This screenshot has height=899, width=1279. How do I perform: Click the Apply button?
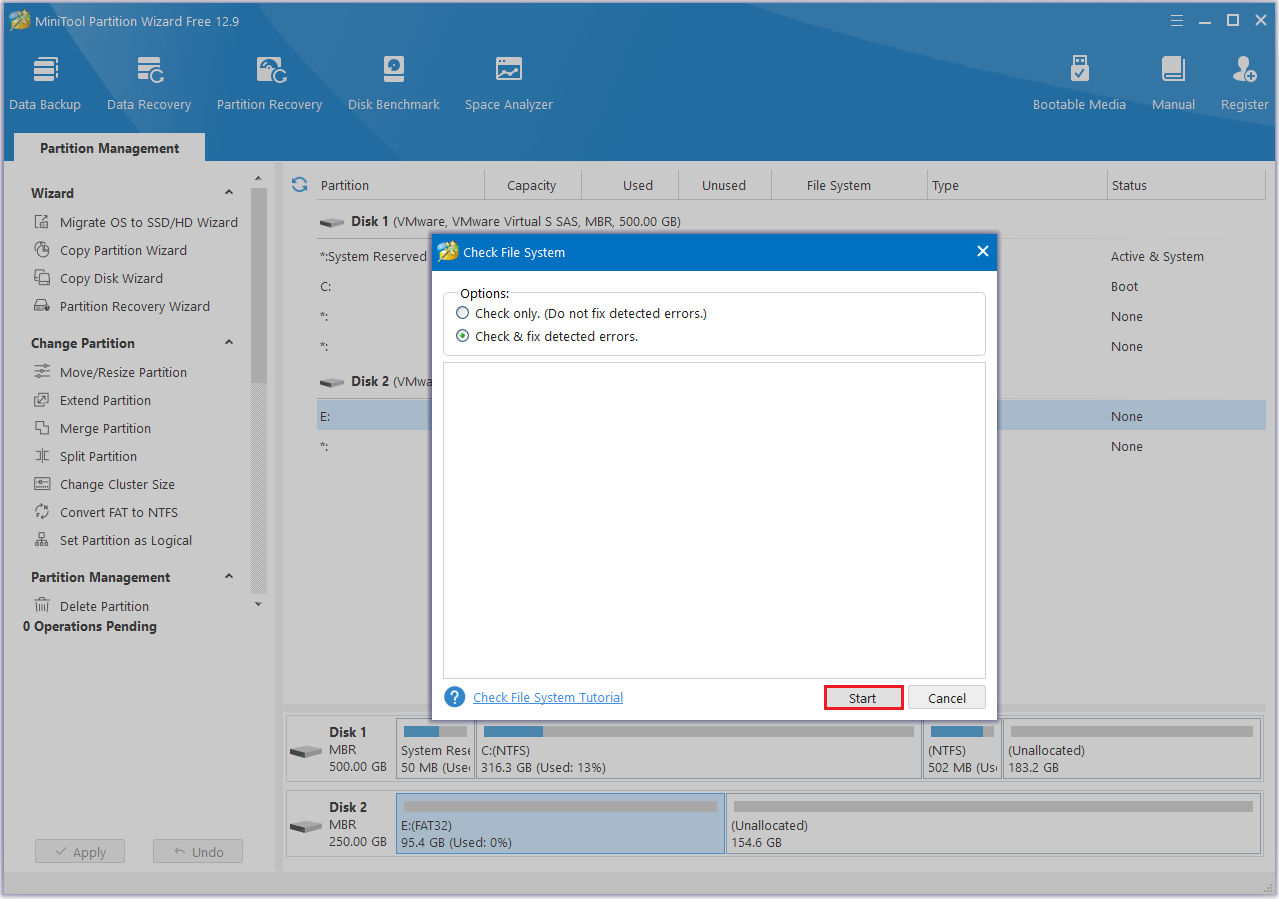[x=79, y=852]
